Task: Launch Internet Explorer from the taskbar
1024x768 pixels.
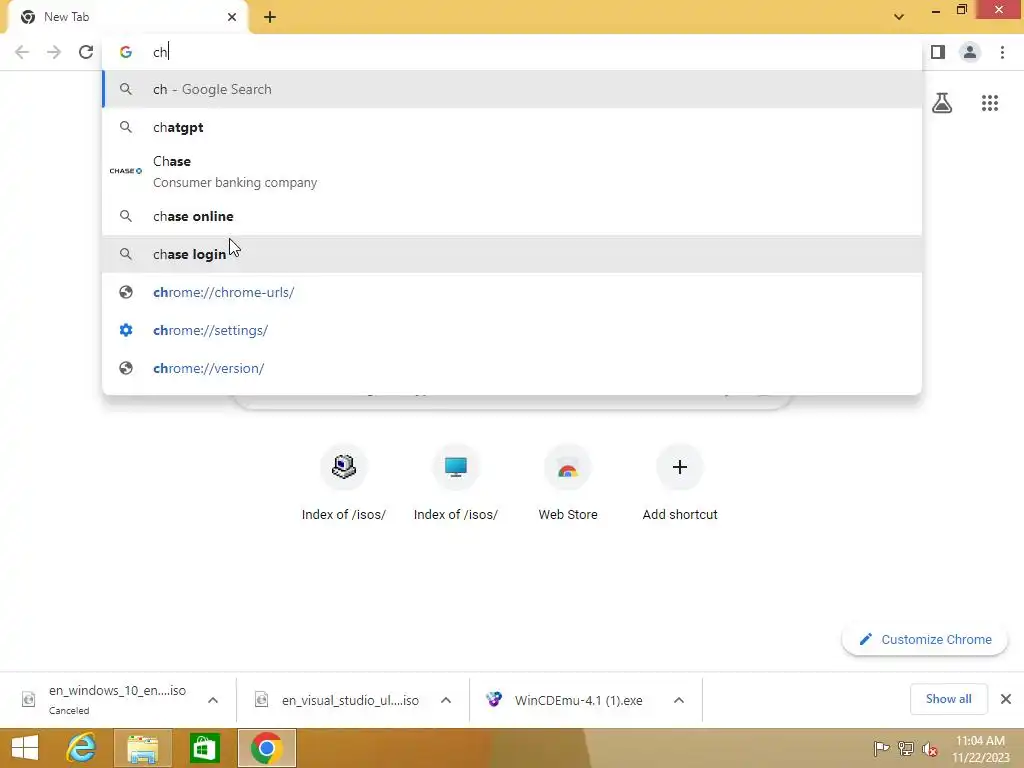Action: click(x=81, y=748)
